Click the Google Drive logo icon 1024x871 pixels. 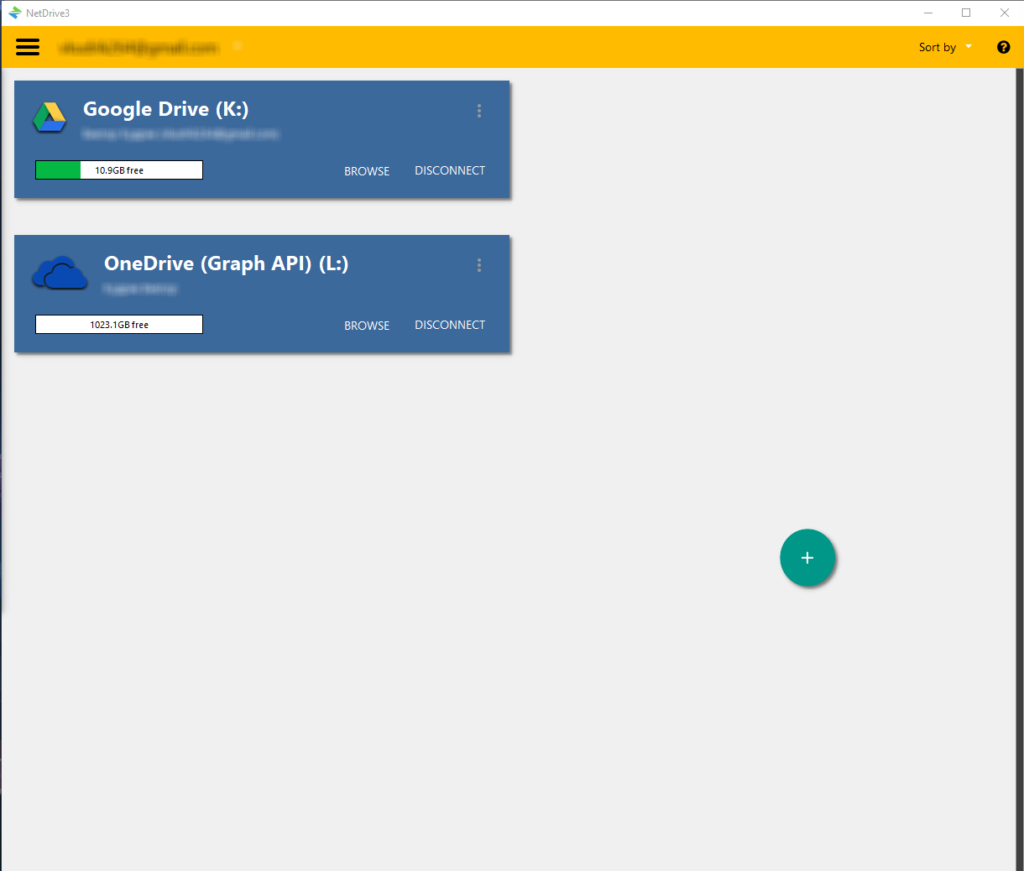49,117
